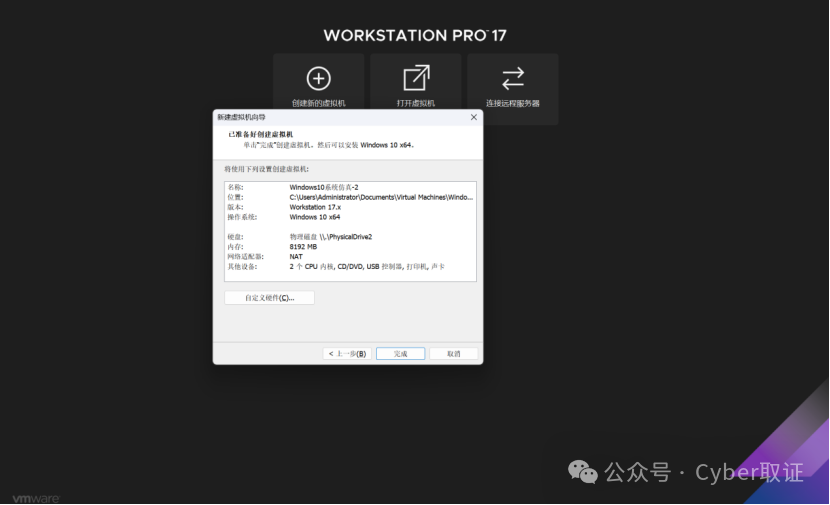Close the new virtual machine wizard dialog

474,117
